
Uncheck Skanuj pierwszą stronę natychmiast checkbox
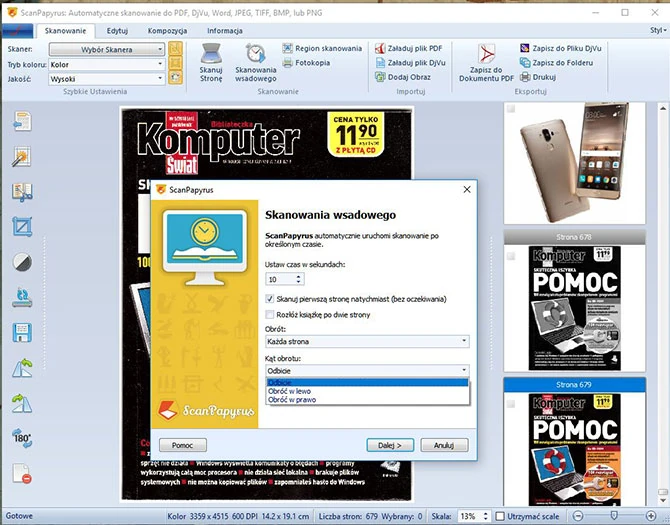pyautogui.click(x=270, y=299)
